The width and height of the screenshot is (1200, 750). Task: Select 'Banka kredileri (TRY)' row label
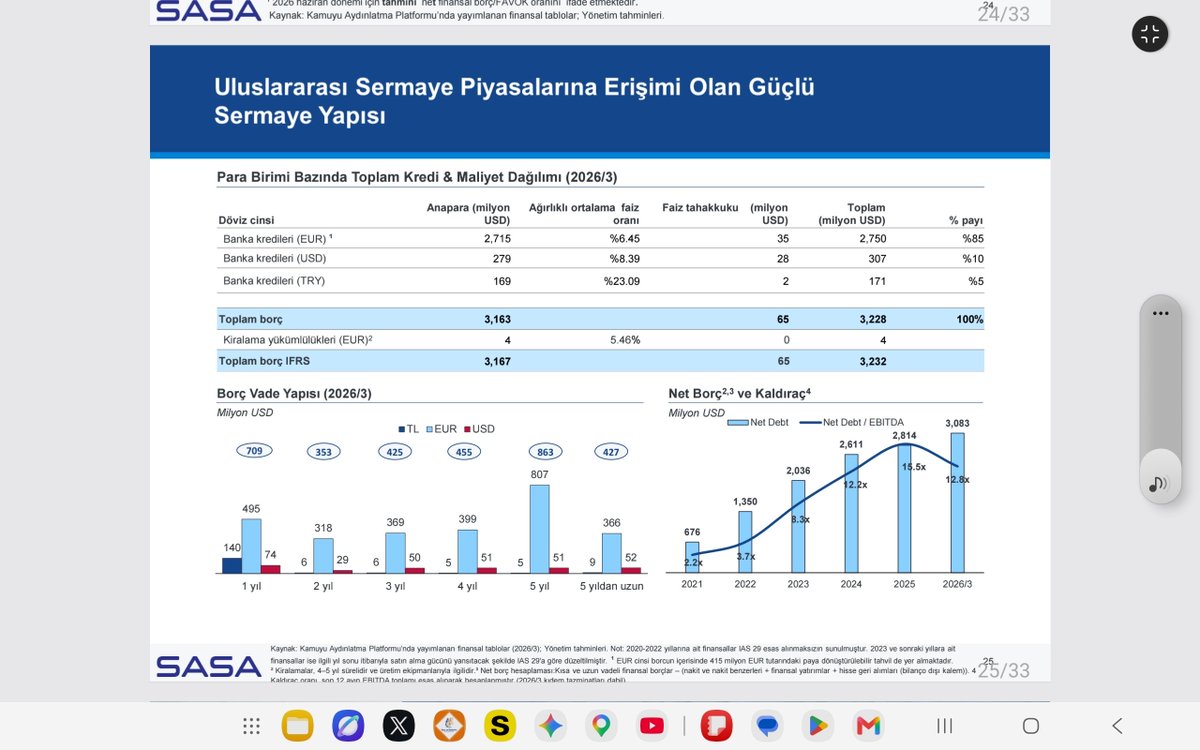273,281
